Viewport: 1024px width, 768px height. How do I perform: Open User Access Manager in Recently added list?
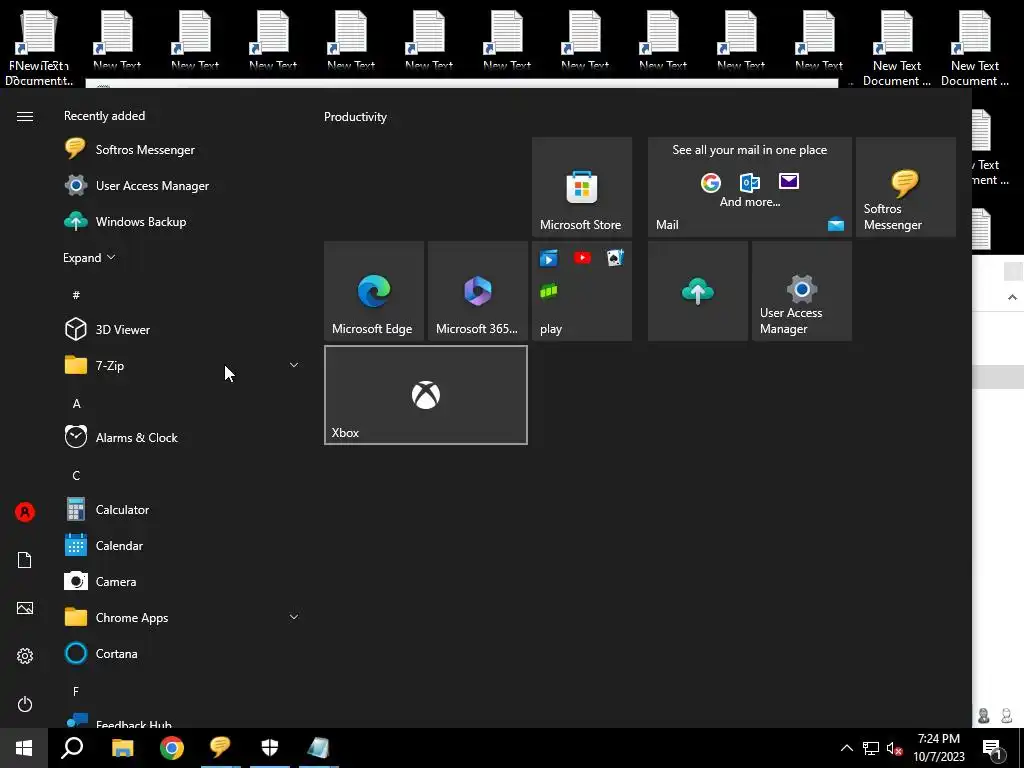(x=182, y=185)
